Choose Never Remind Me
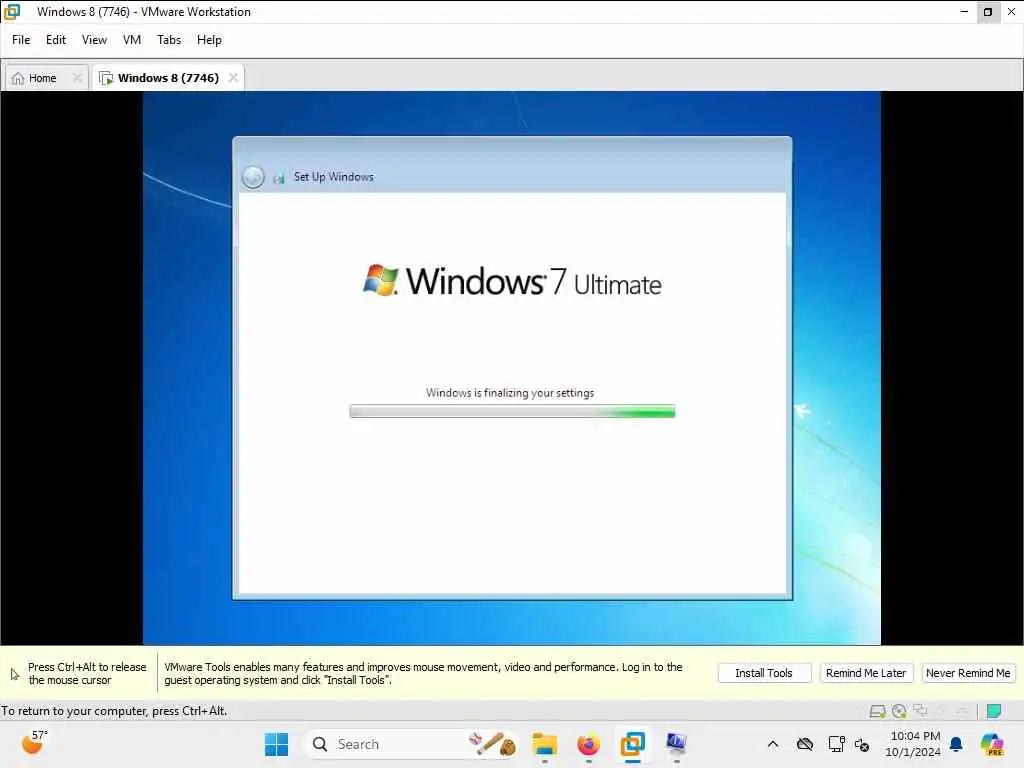1024x768 pixels. (968, 673)
